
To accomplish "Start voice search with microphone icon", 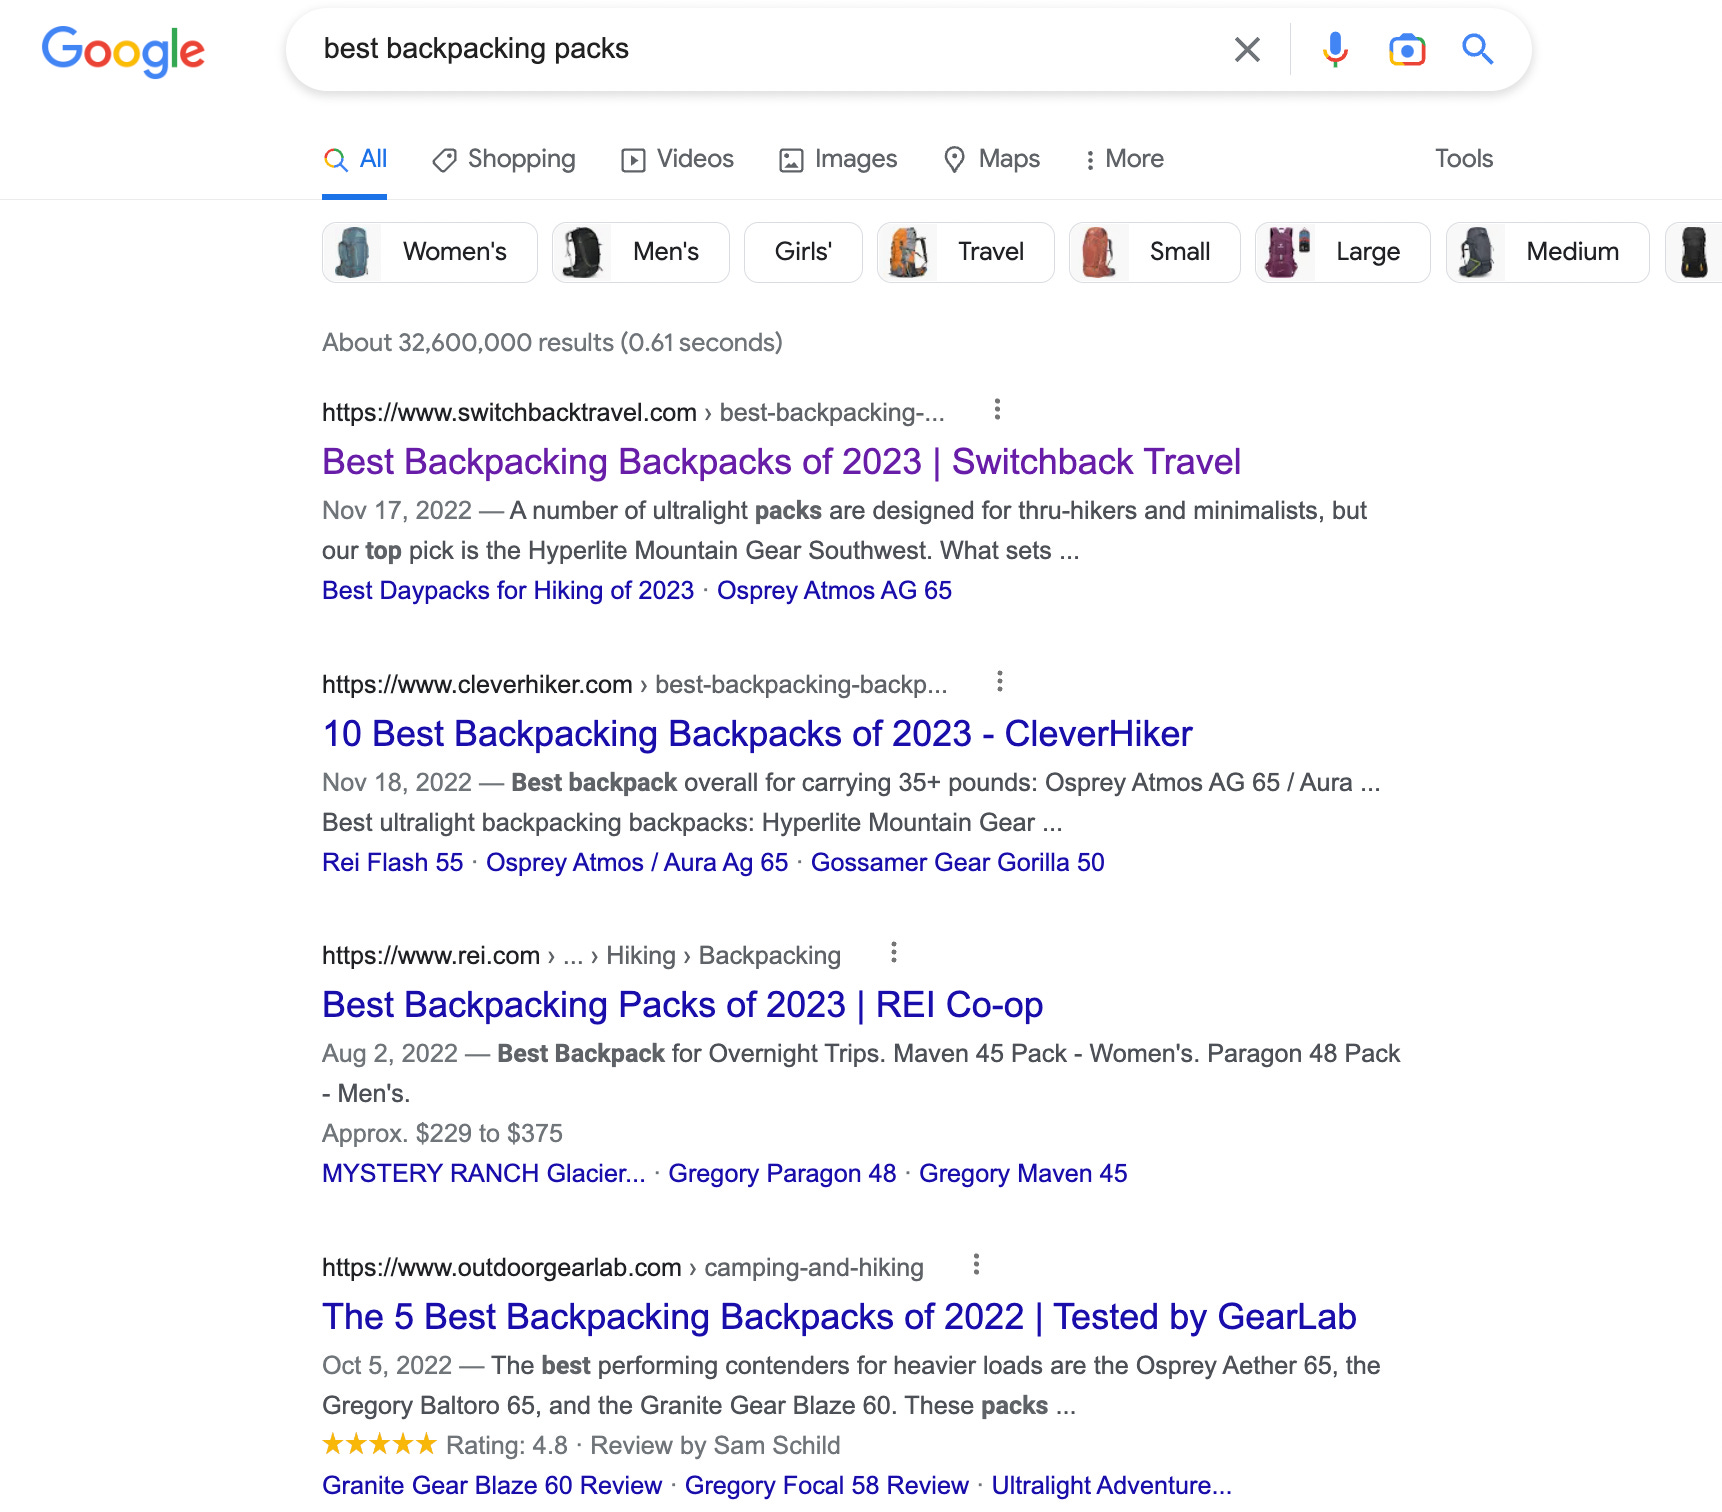I will pyautogui.click(x=1335, y=49).
